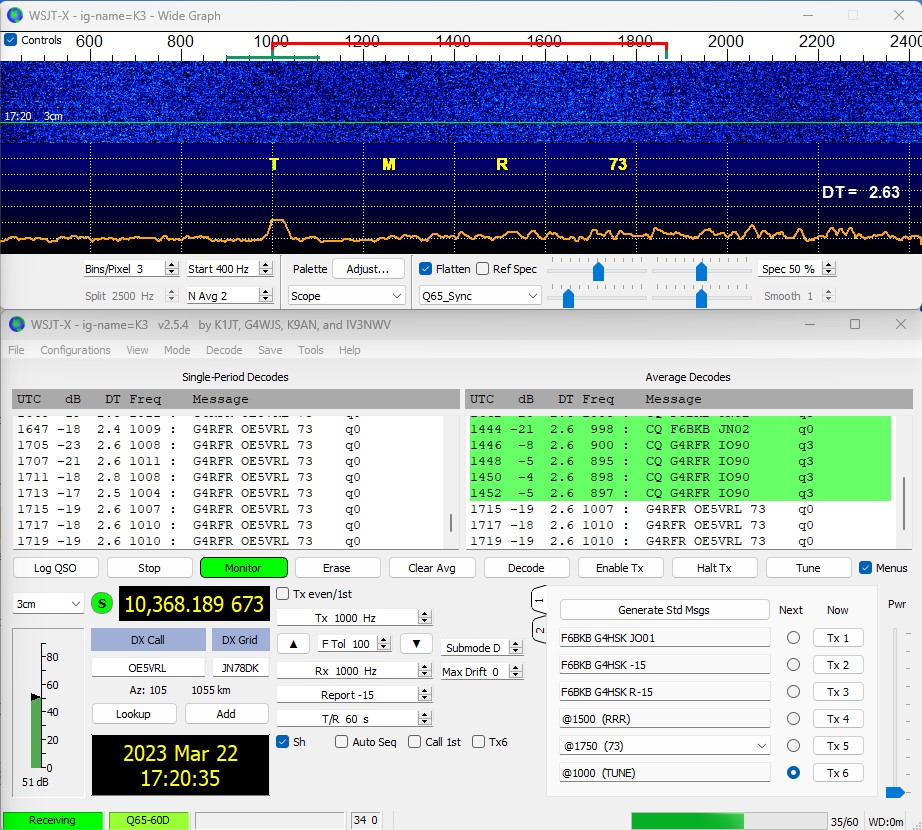The height and width of the screenshot is (830, 922).
Task: Toggle the Controls checkbox in Wide Graph
Action: click(x=11, y=40)
